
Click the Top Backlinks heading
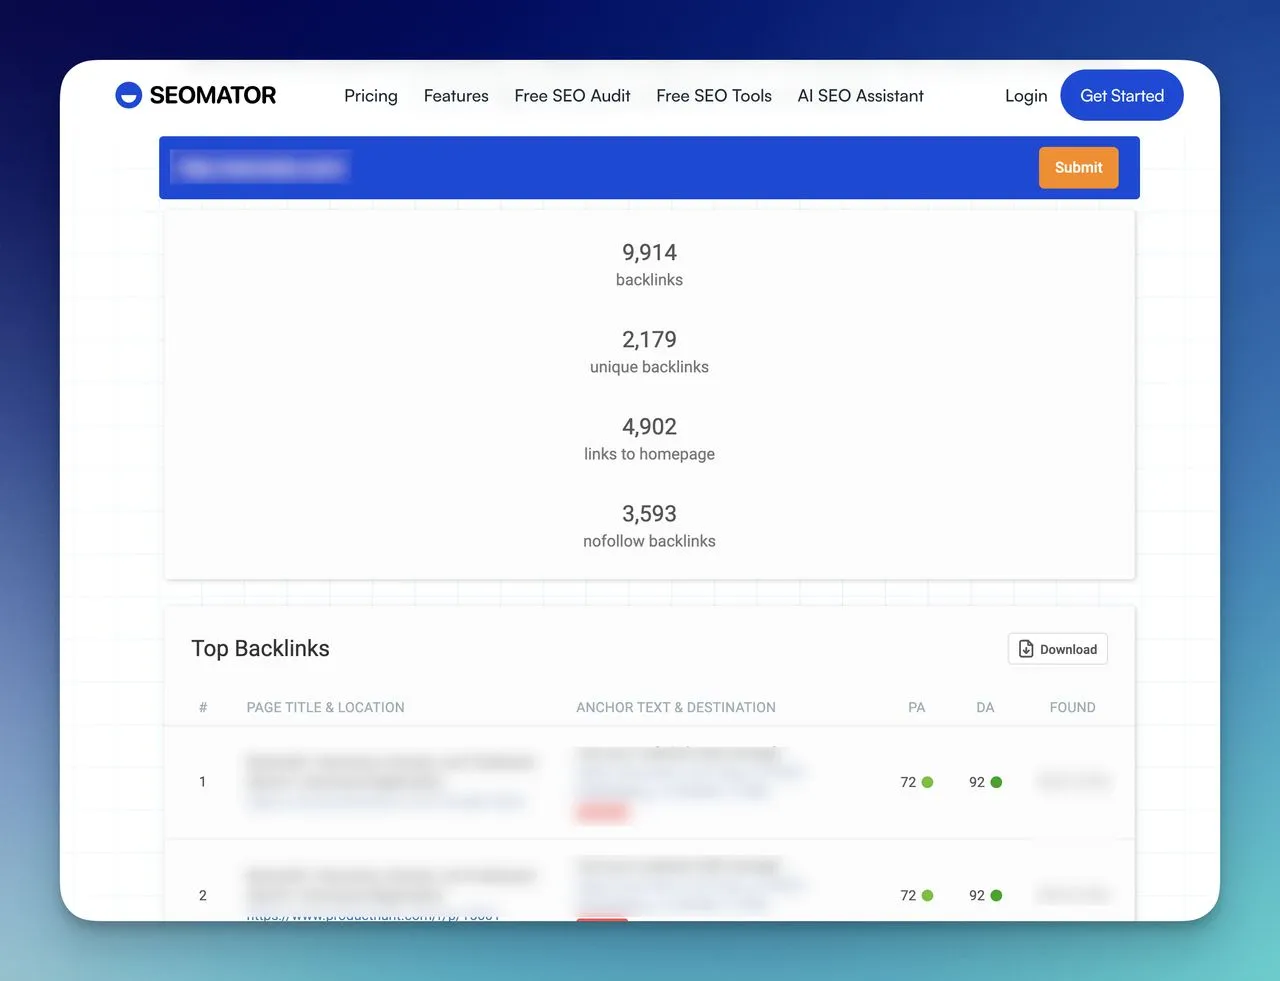pyautogui.click(x=260, y=648)
